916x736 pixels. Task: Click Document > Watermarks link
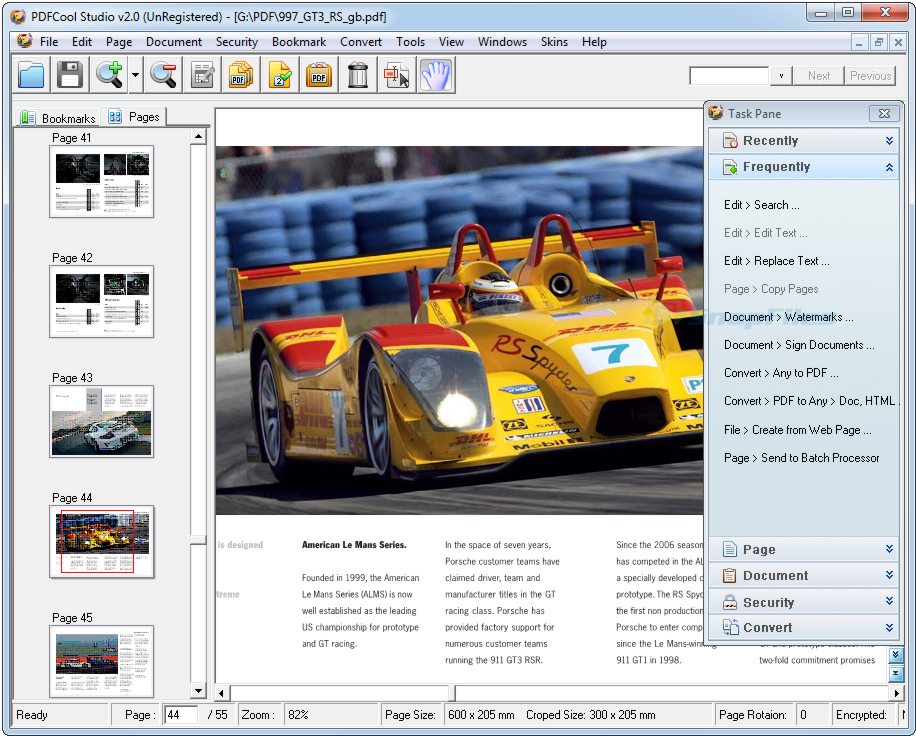click(x=788, y=317)
